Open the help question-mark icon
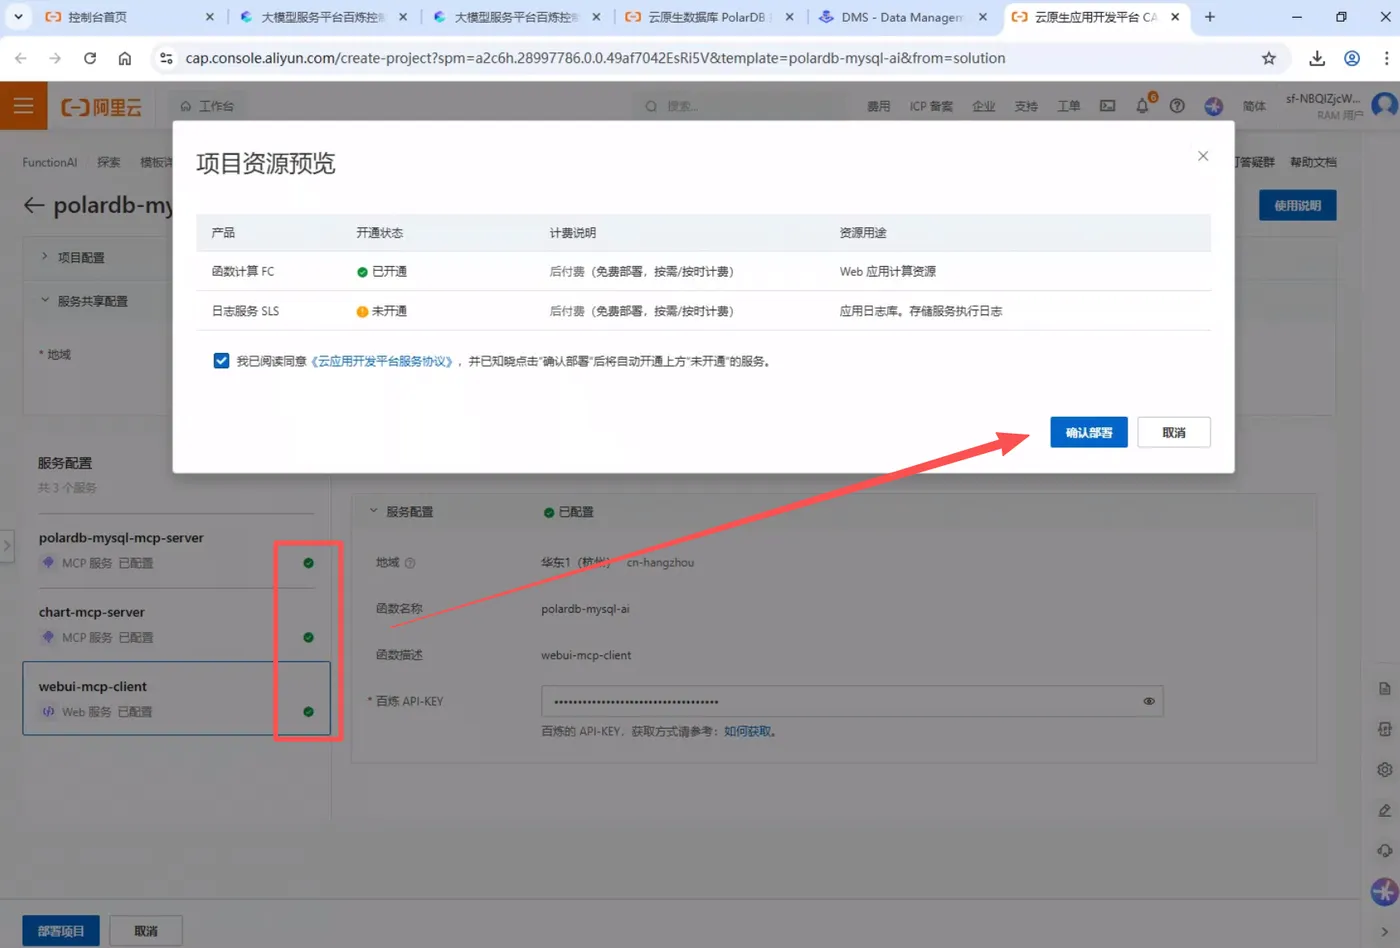Image resolution: width=1400 pixels, height=948 pixels. coord(1177,106)
